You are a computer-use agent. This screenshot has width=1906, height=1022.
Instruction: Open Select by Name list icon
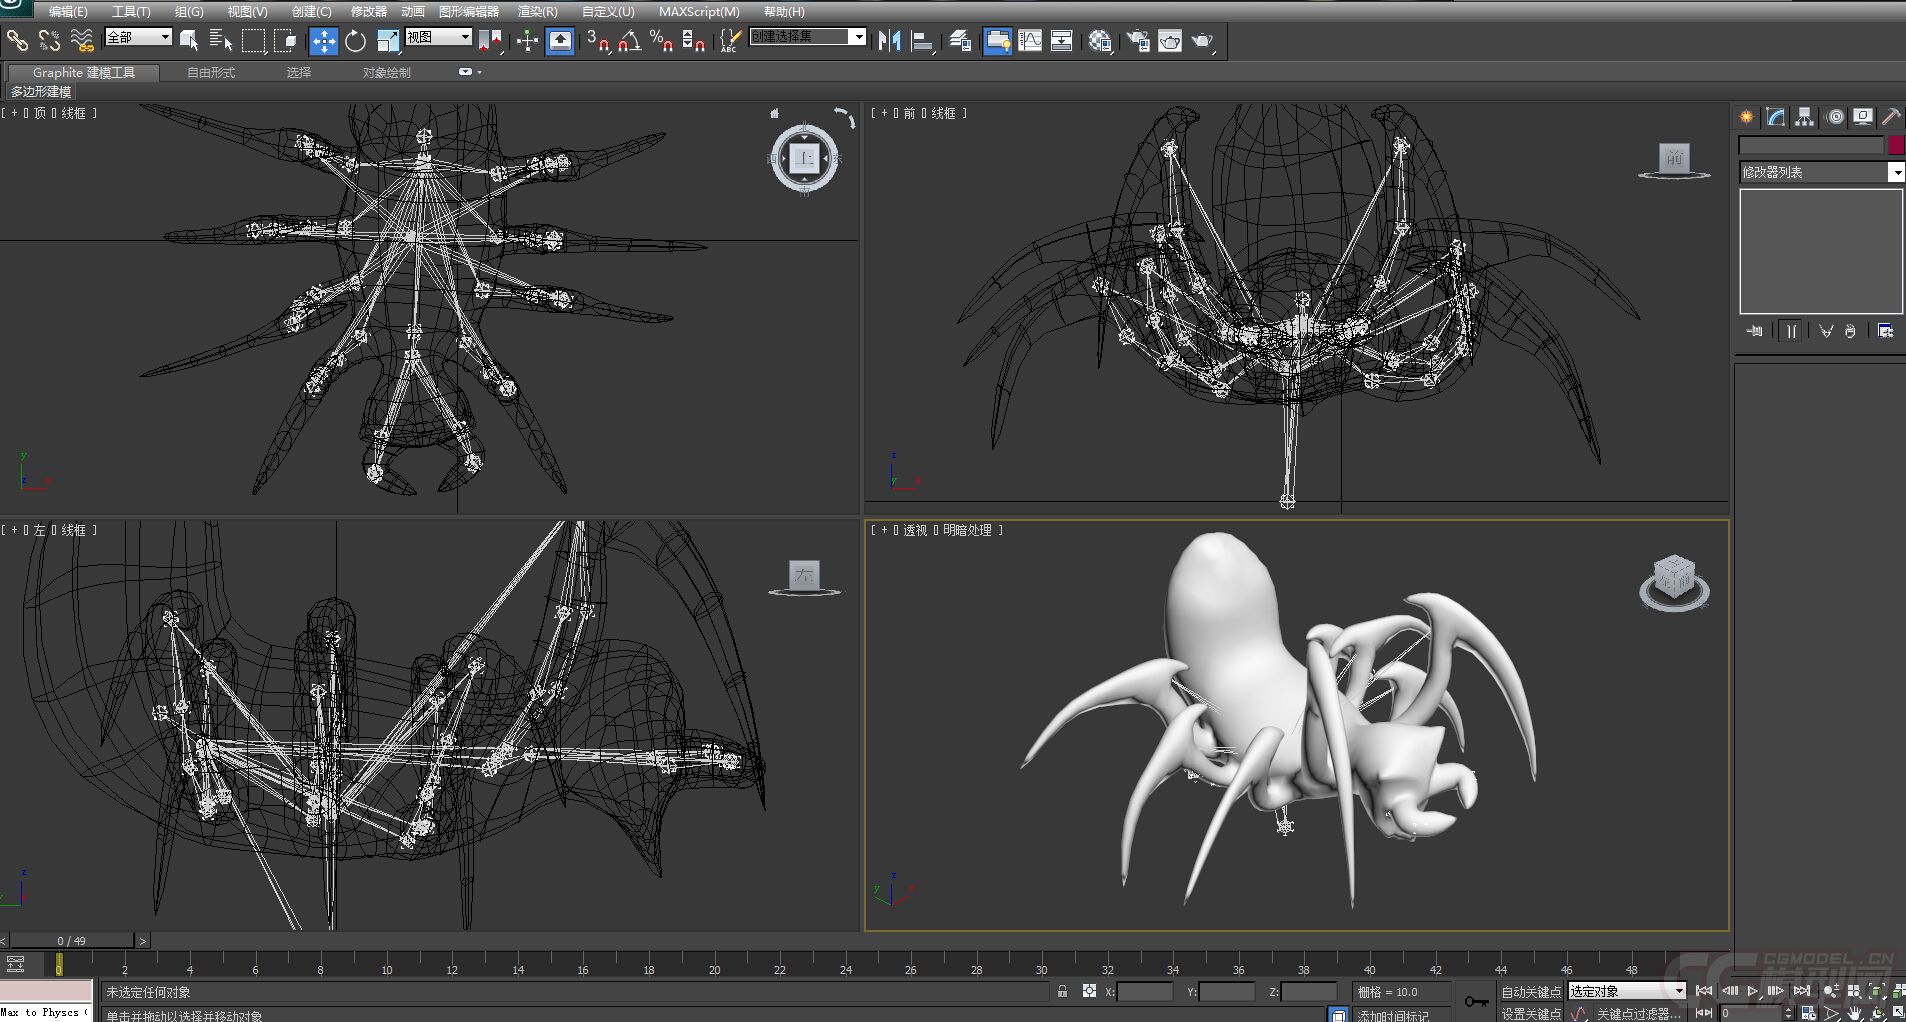point(221,40)
